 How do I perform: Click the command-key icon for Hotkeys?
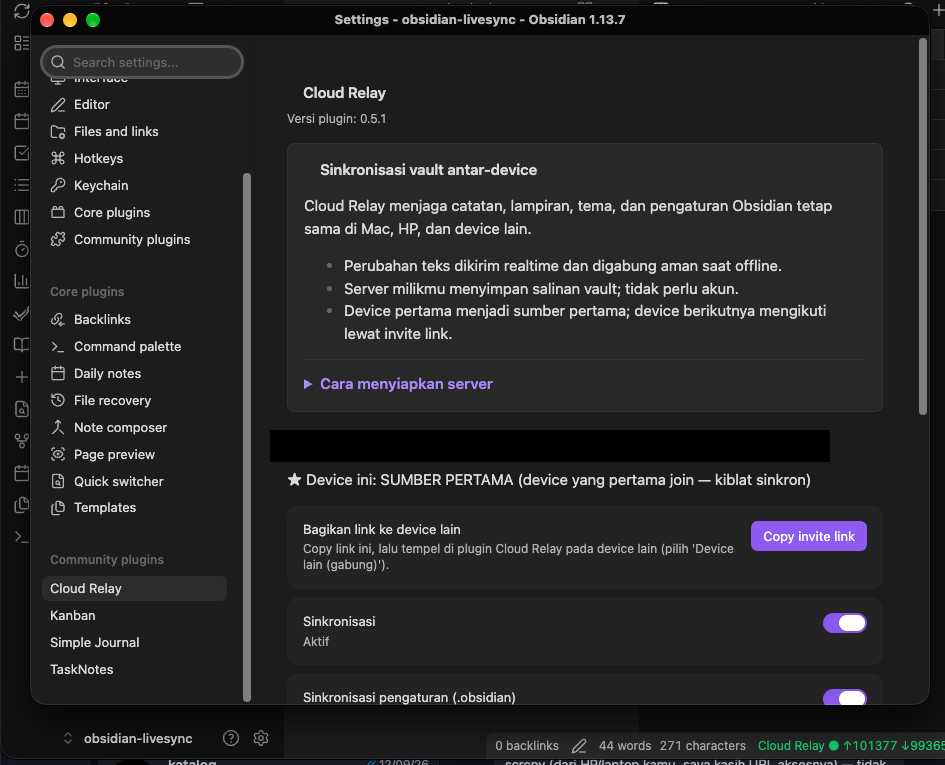(58, 158)
